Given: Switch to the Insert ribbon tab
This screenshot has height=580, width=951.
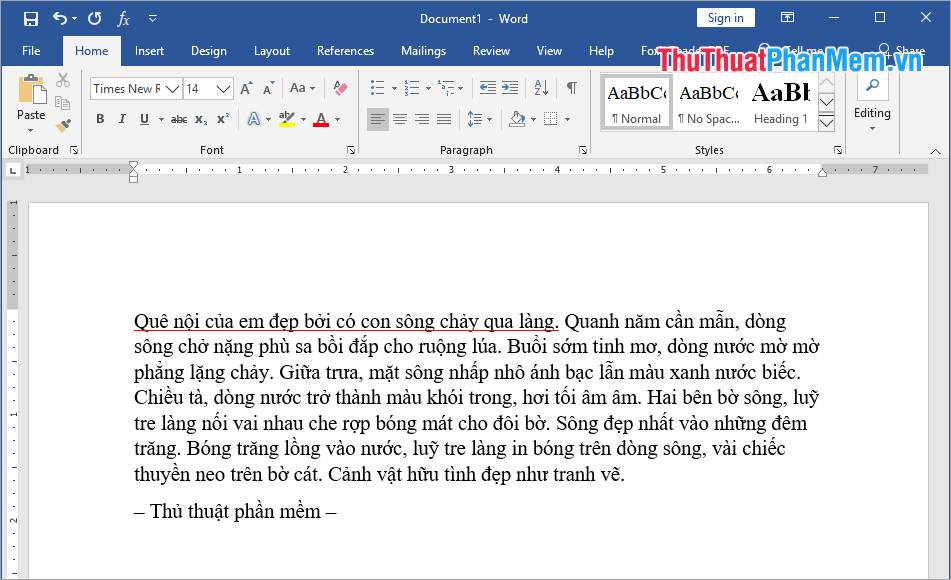Looking at the screenshot, I should (x=148, y=50).
